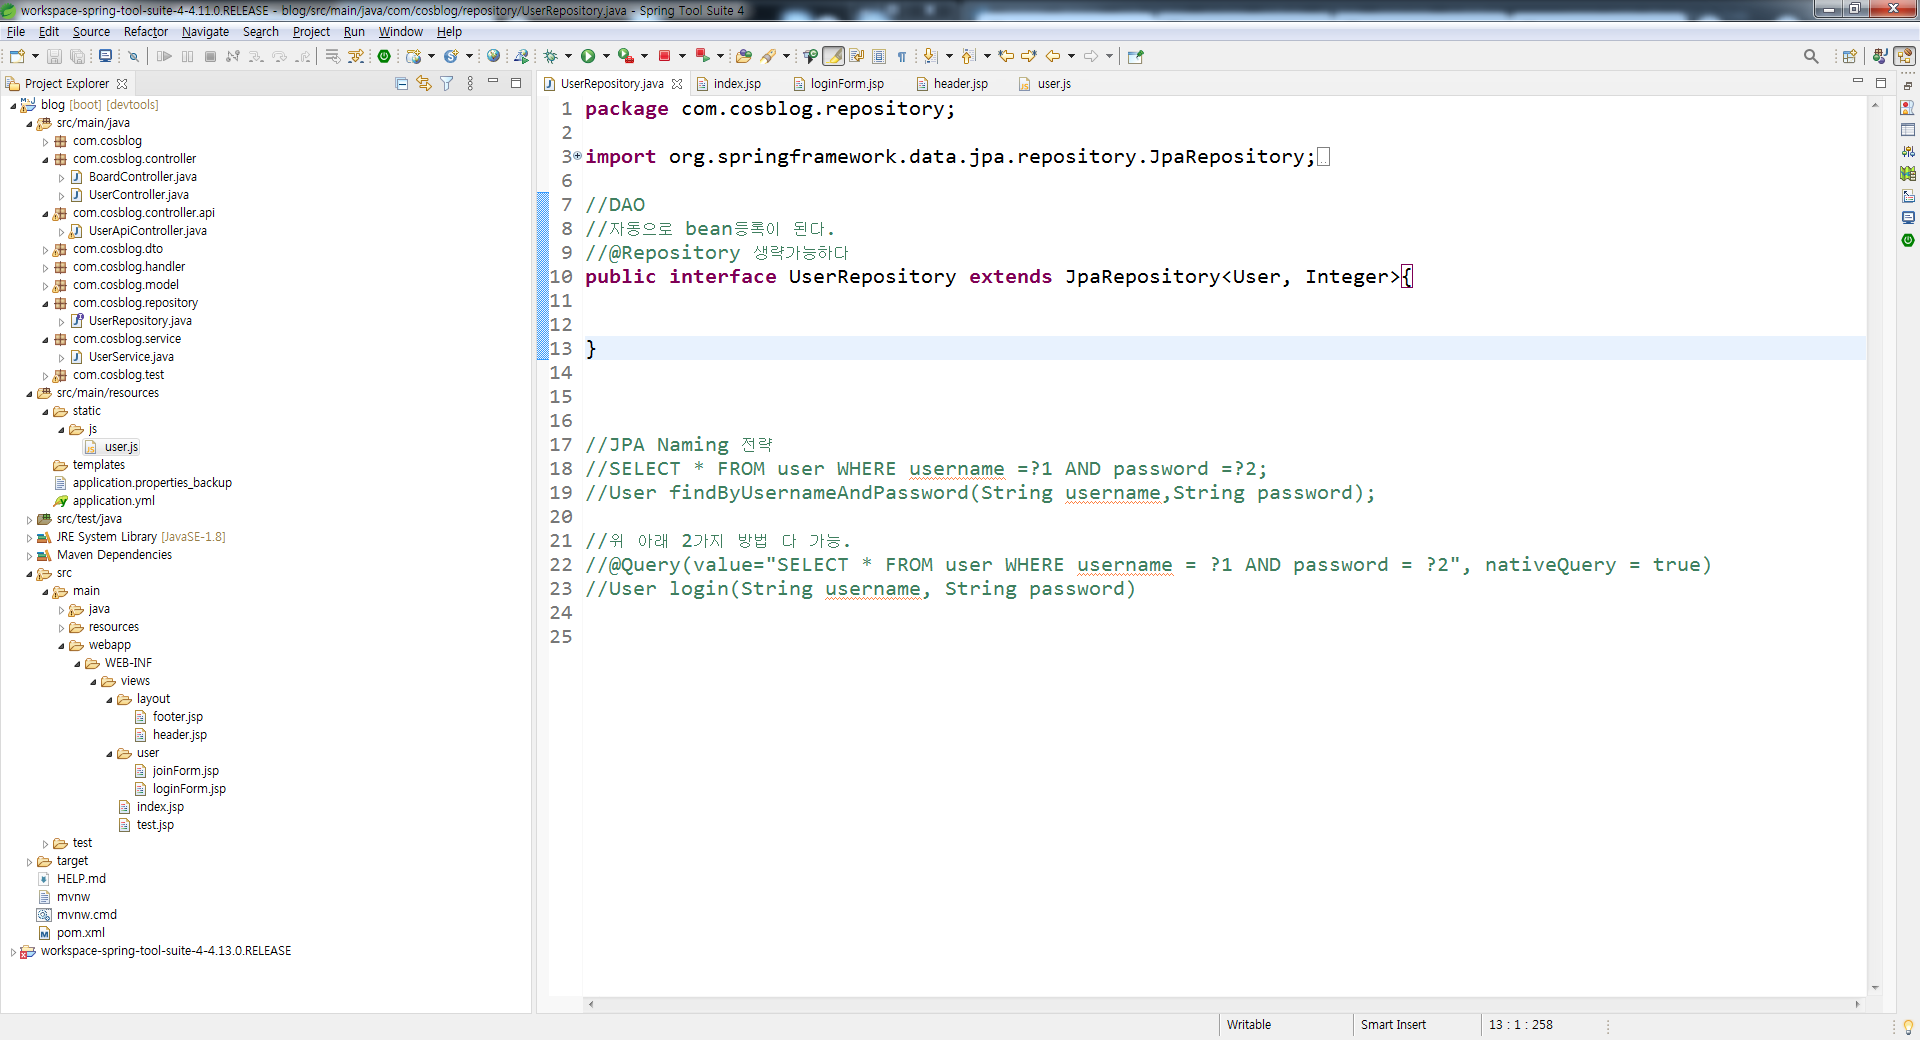Screen dimensions: 1920x1040
Task: Click the red Stop application icon
Action: [664, 57]
